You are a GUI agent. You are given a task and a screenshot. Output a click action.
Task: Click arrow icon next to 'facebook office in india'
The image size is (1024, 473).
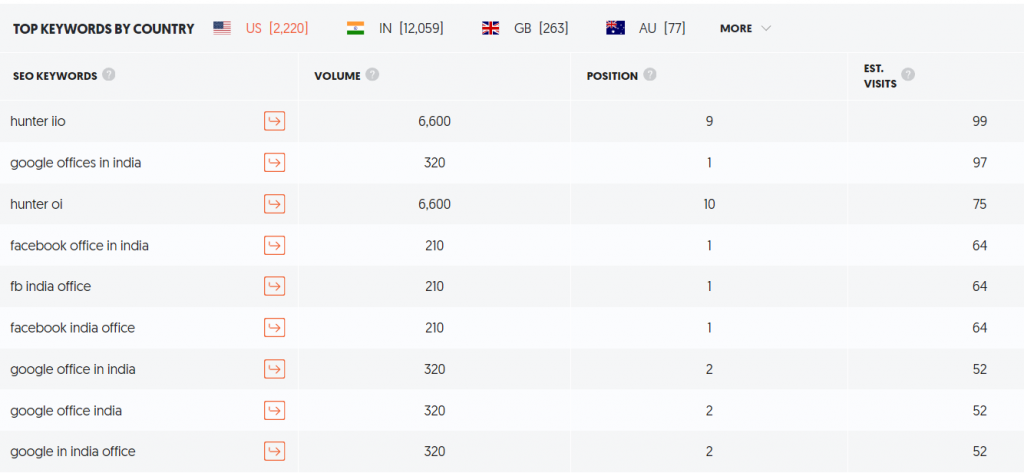(x=274, y=245)
